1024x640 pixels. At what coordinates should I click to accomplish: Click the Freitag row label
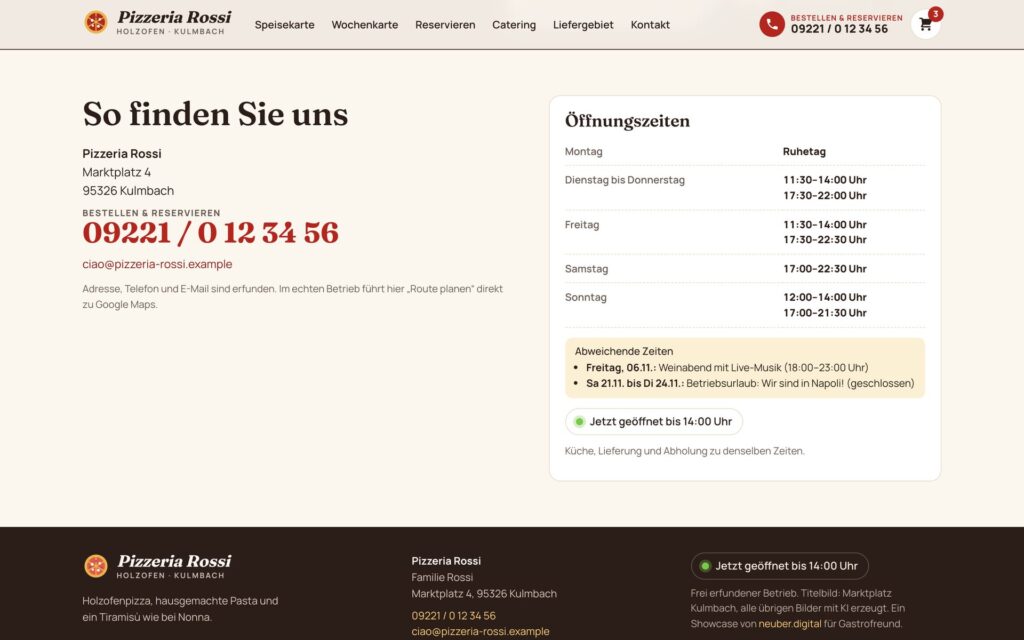click(582, 225)
